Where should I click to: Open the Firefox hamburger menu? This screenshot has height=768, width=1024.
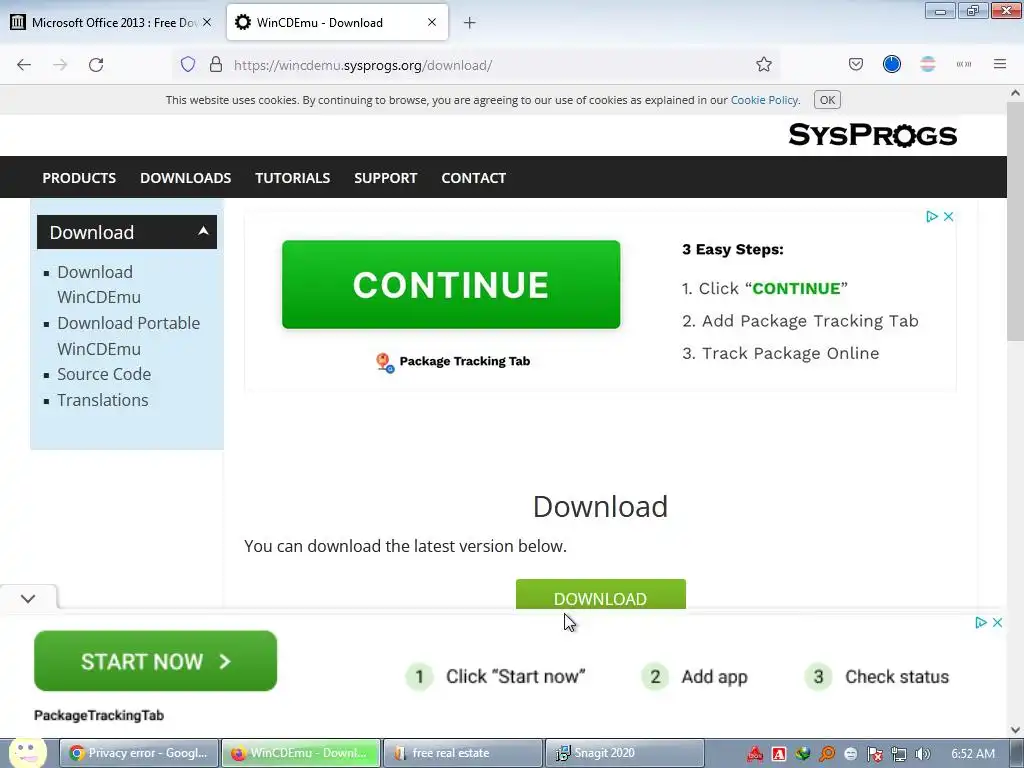[x=1000, y=64]
